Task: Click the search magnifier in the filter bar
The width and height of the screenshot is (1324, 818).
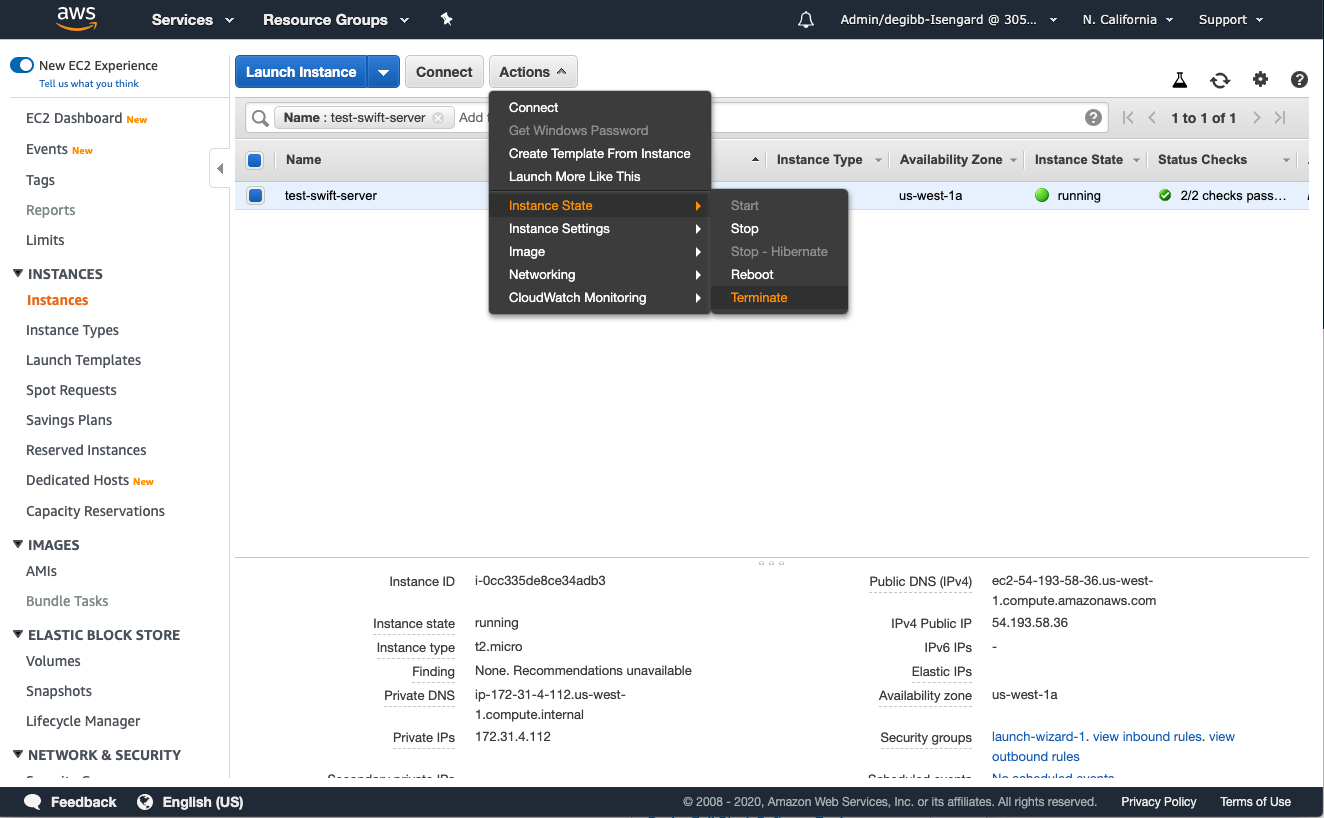Action: pyautogui.click(x=259, y=117)
